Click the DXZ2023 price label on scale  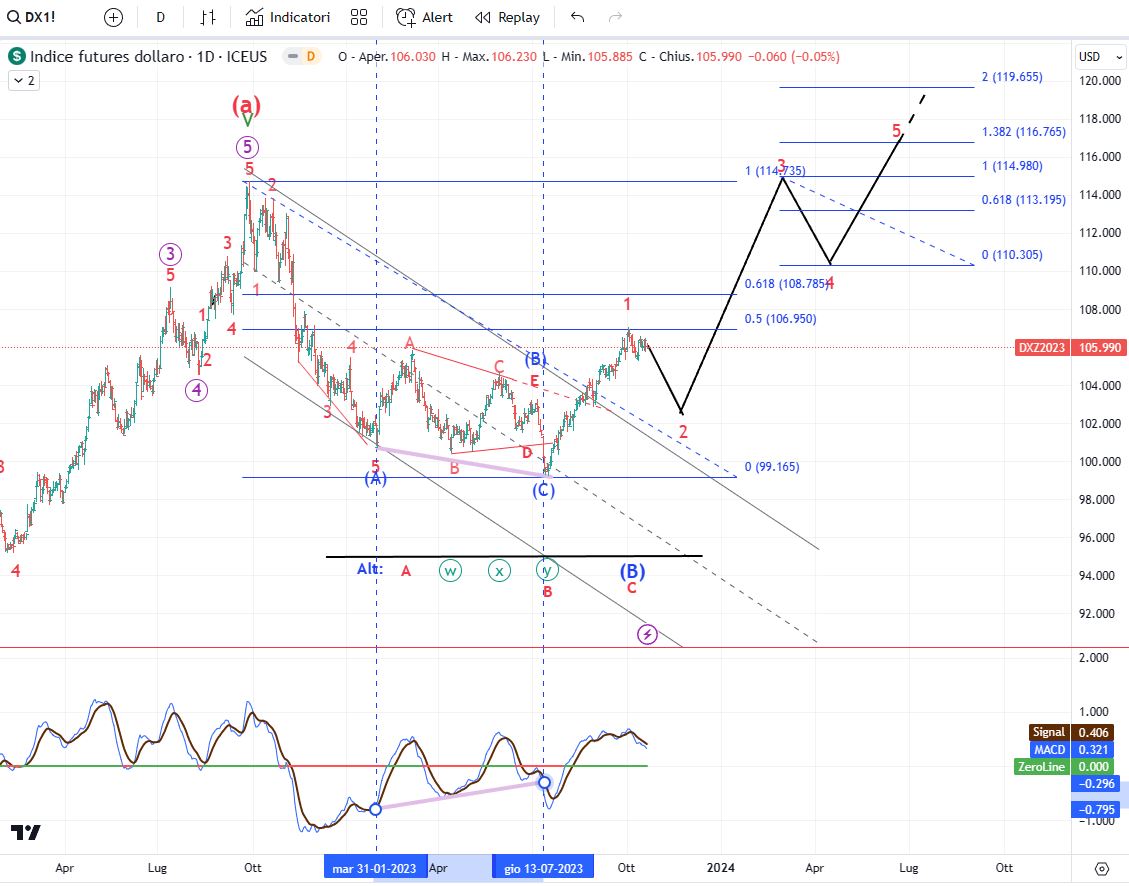tap(1042, 347)
